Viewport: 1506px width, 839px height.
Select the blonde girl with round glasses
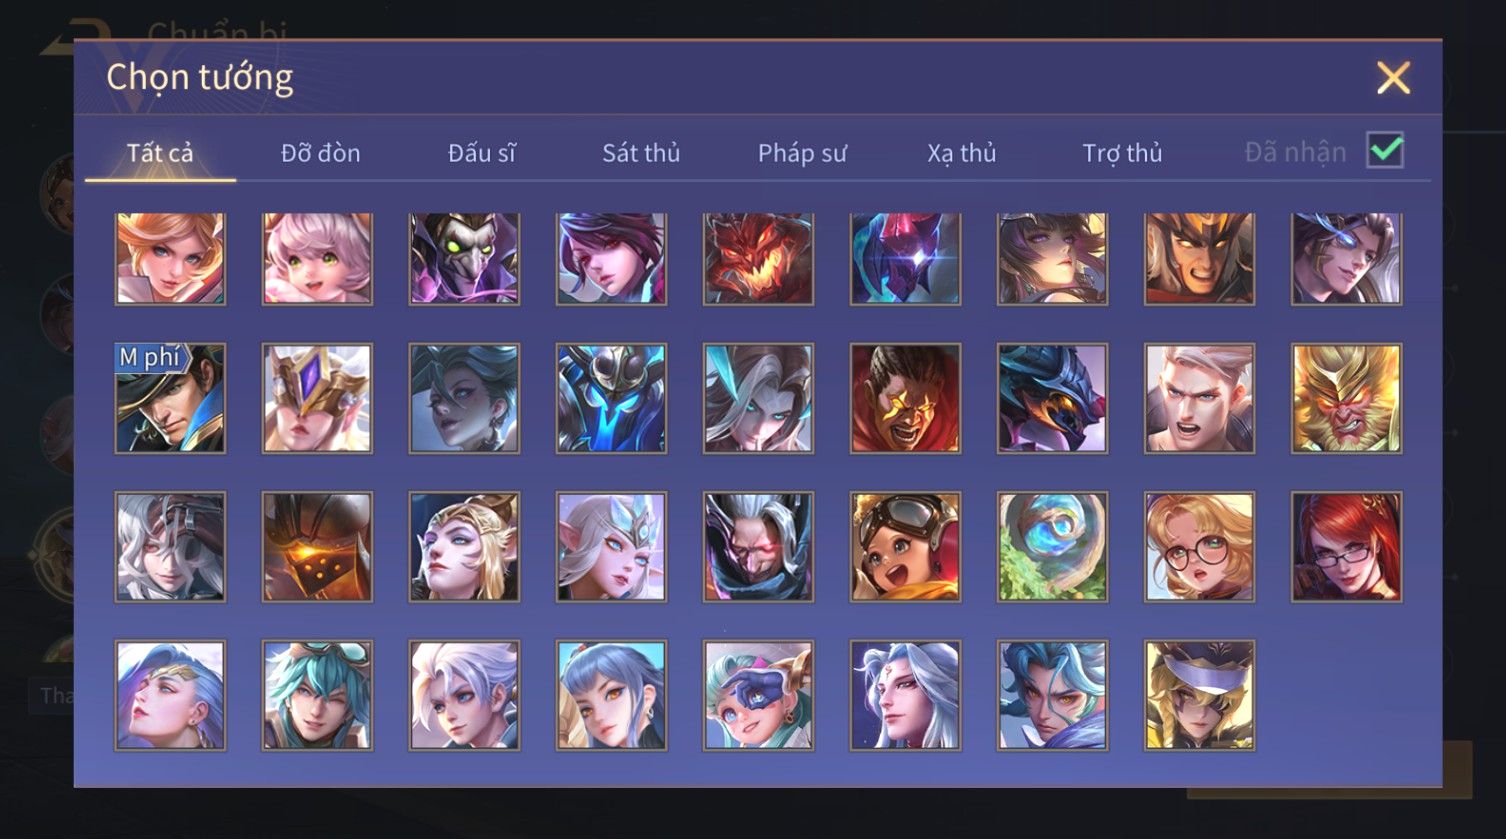[x=1199, y=547]
